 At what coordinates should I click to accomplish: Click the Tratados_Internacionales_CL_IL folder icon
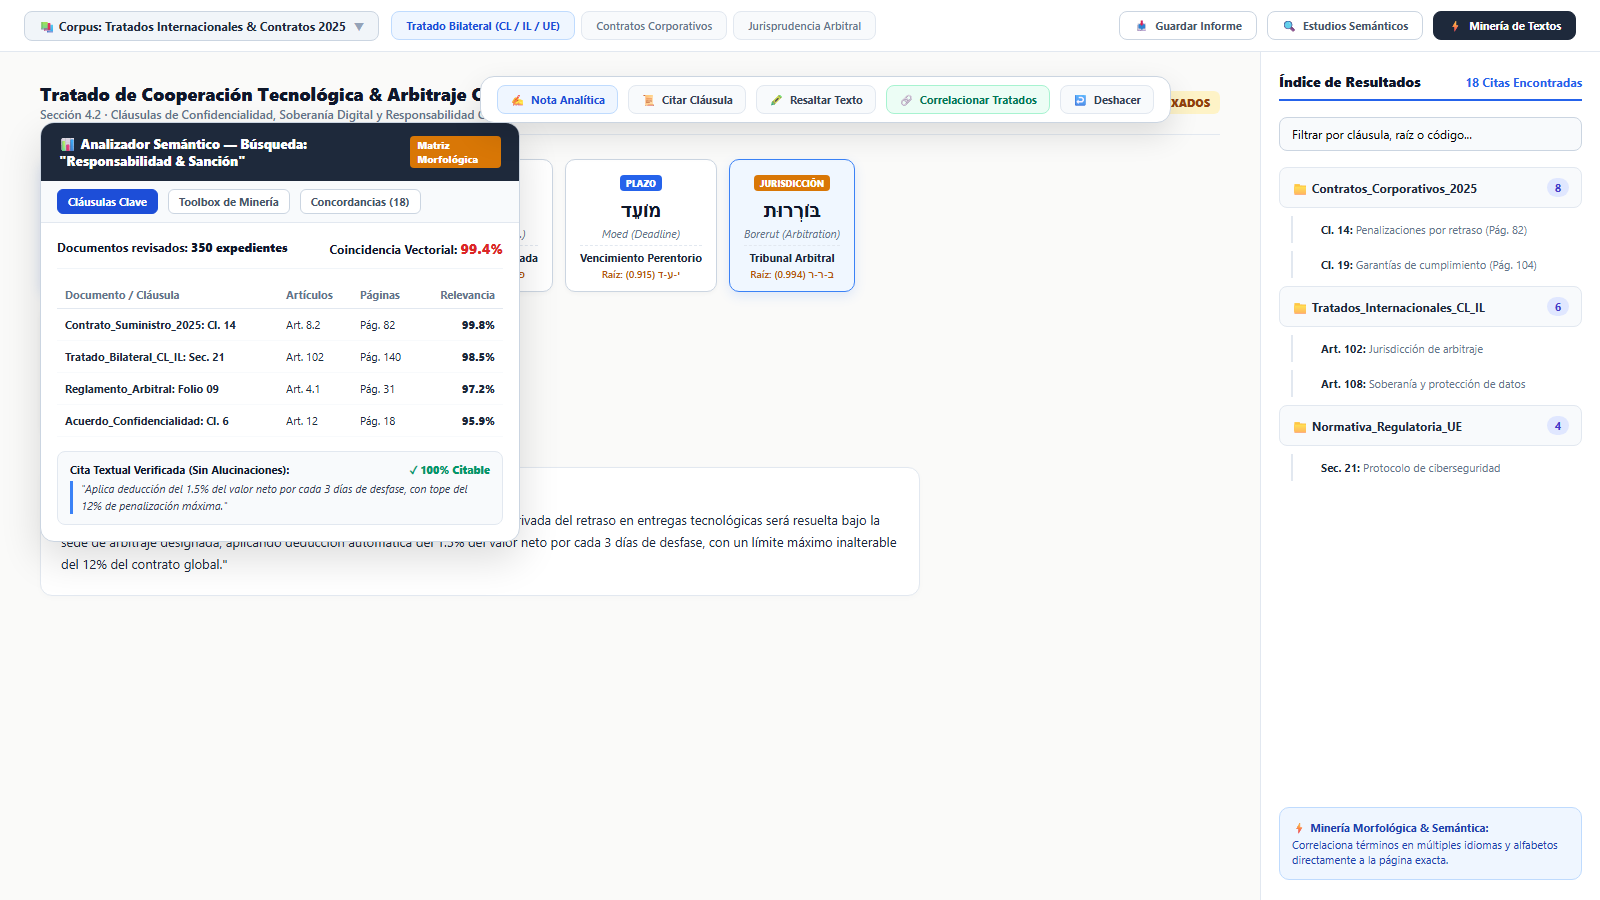pos(1300,308)
